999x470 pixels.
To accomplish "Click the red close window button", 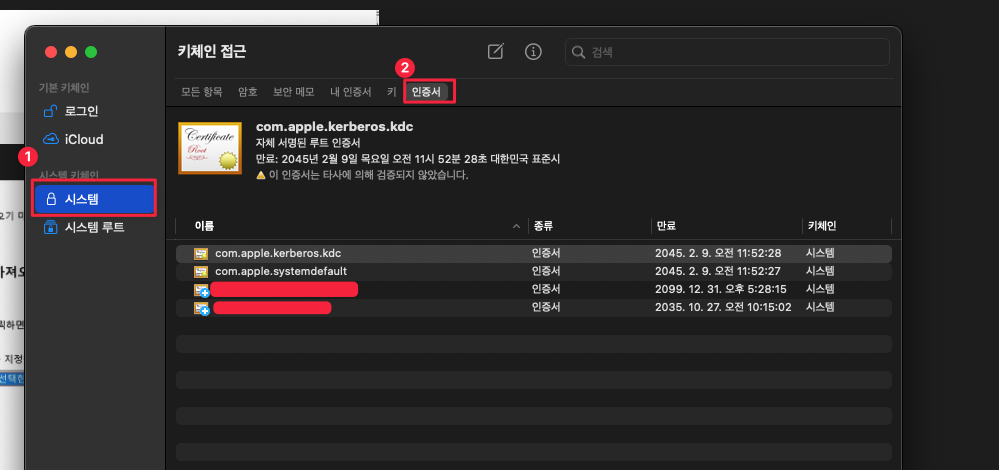I will 51,52.
